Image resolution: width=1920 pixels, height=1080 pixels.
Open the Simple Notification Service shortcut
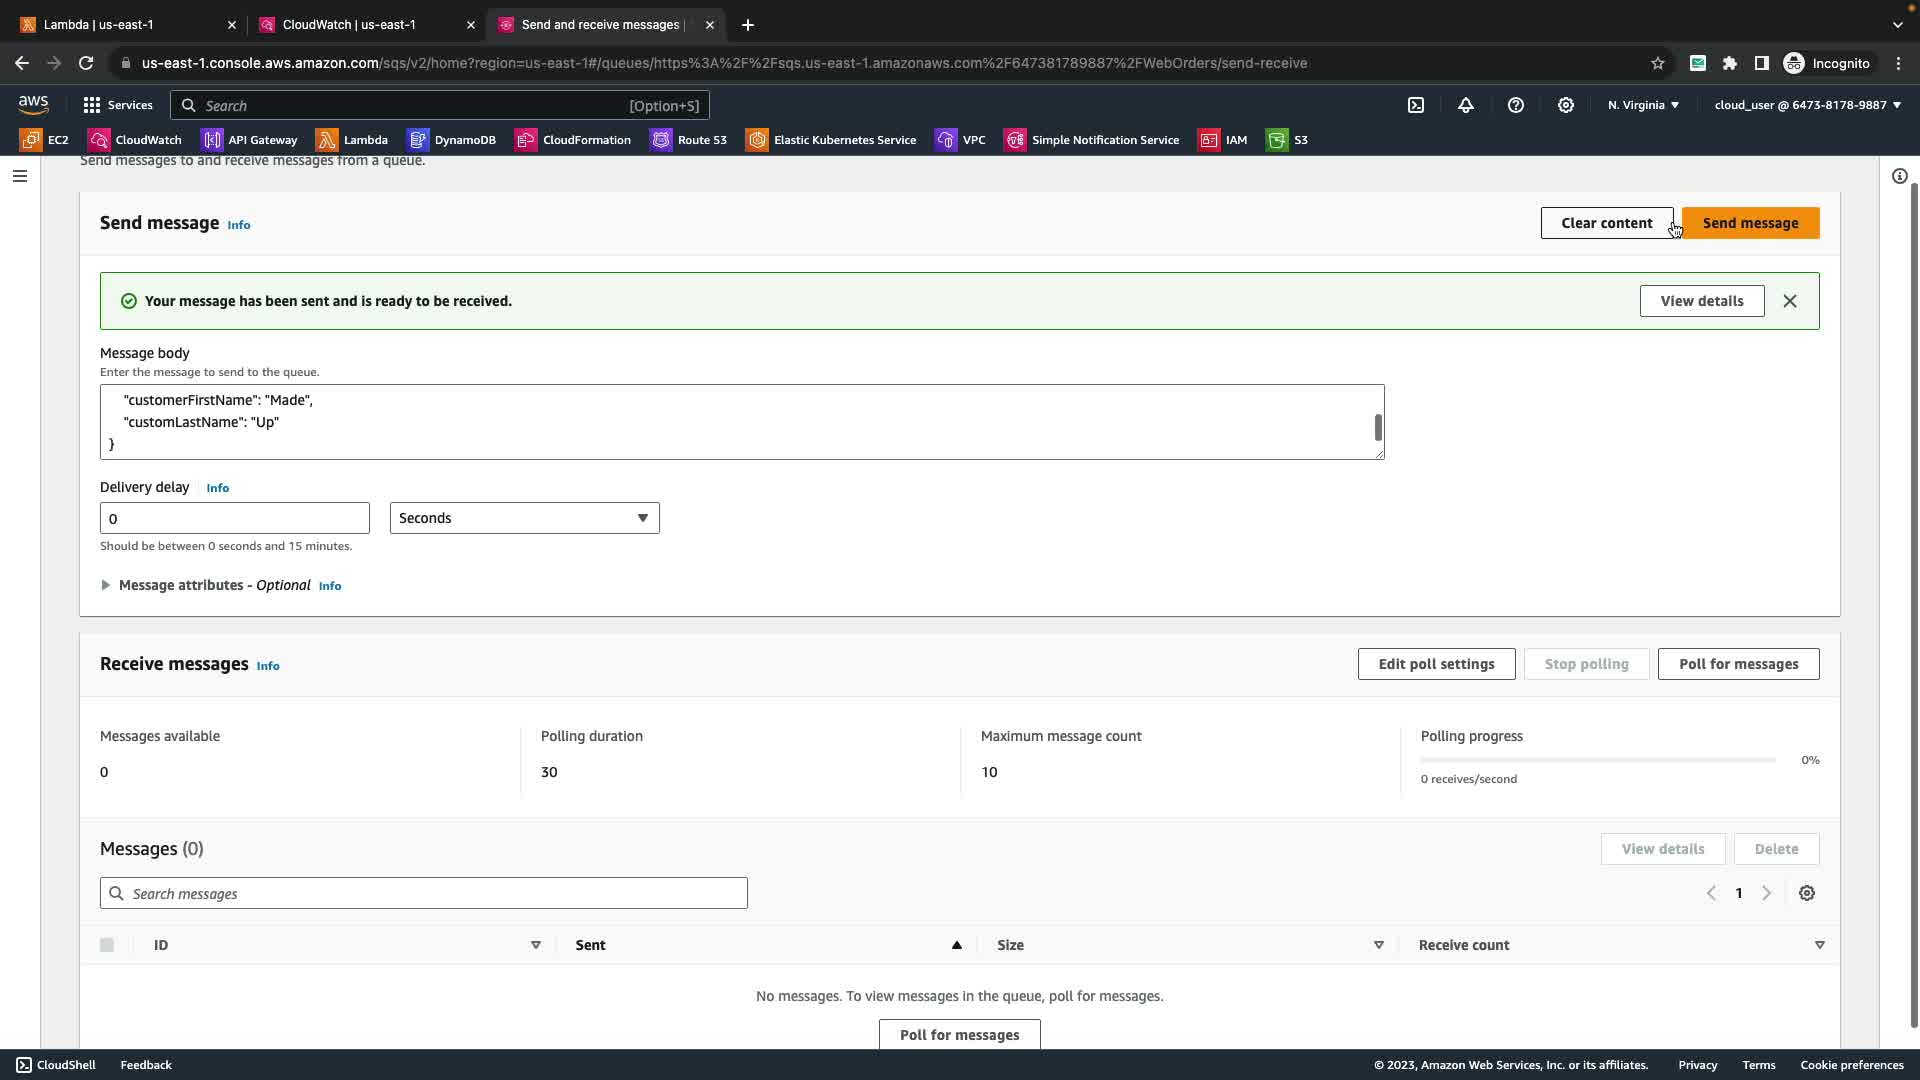[x=1092, y=140]
